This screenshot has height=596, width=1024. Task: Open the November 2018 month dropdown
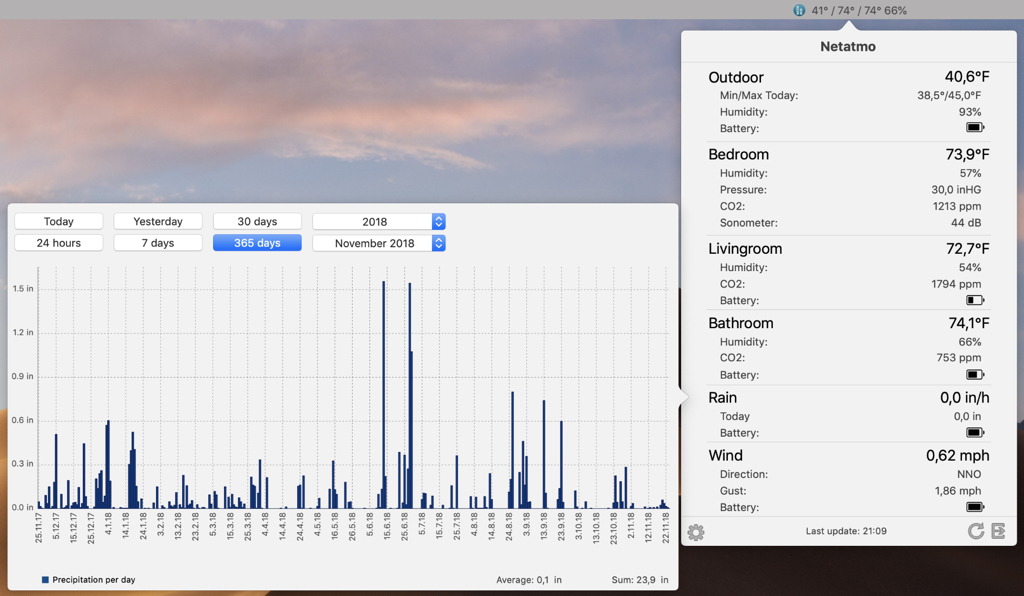pyautogui.click(x=379, y=243)
